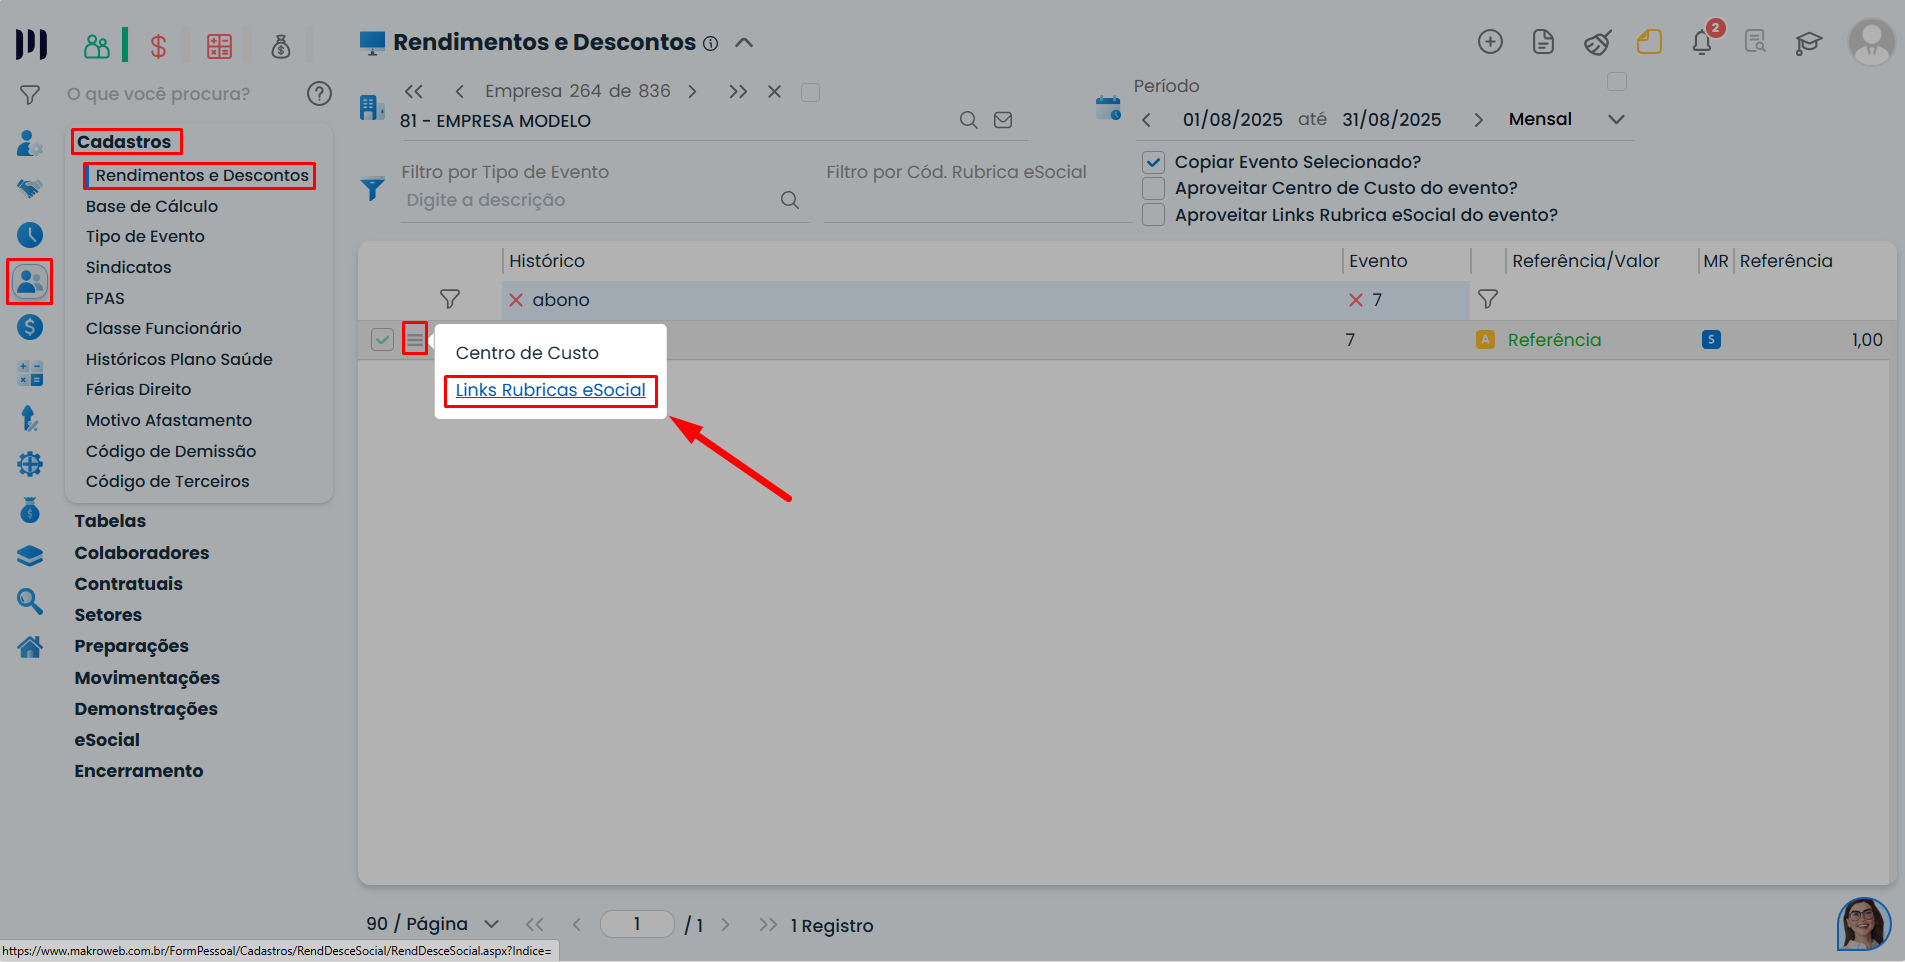Open notifications bell with badge 2
Image resolution: width=1905 pixels, height=962 pixels.
coord(1703,41)
